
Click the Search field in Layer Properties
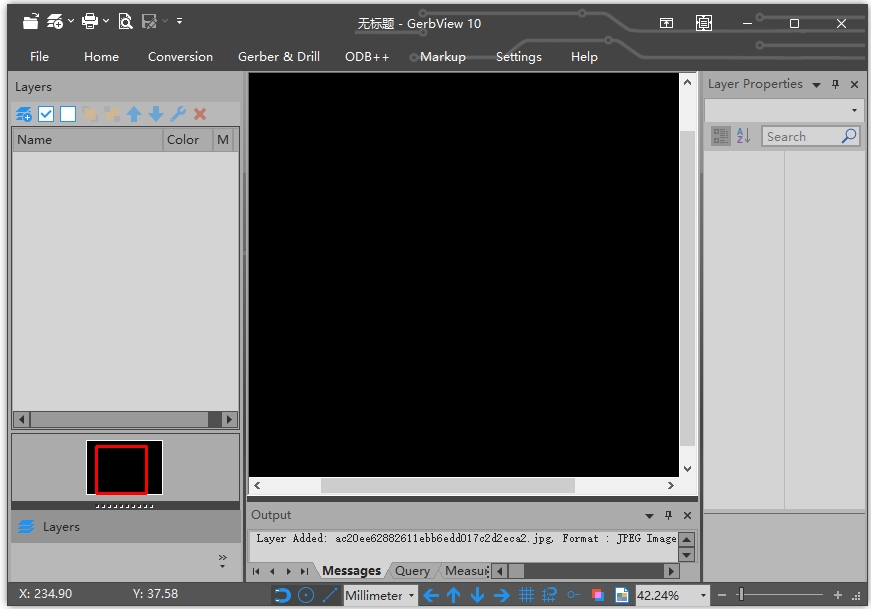(x=801, y=136)
